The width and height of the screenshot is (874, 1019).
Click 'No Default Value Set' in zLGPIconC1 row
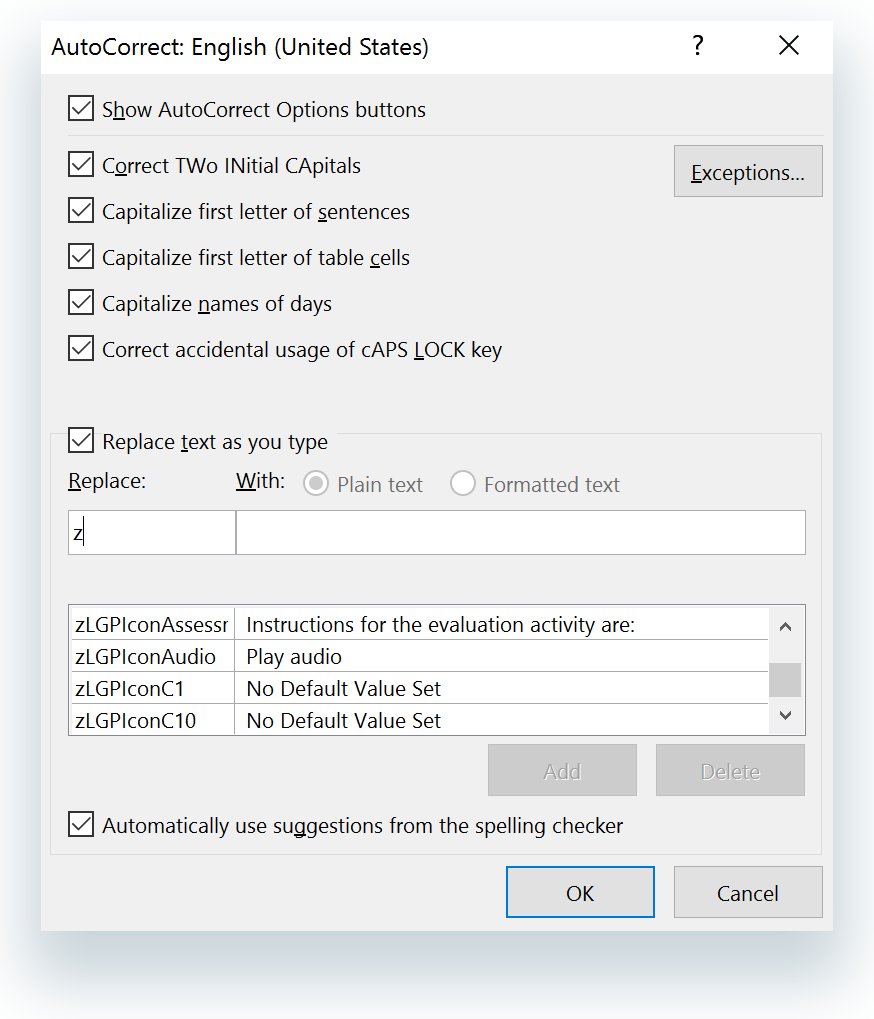click(344, 688)
